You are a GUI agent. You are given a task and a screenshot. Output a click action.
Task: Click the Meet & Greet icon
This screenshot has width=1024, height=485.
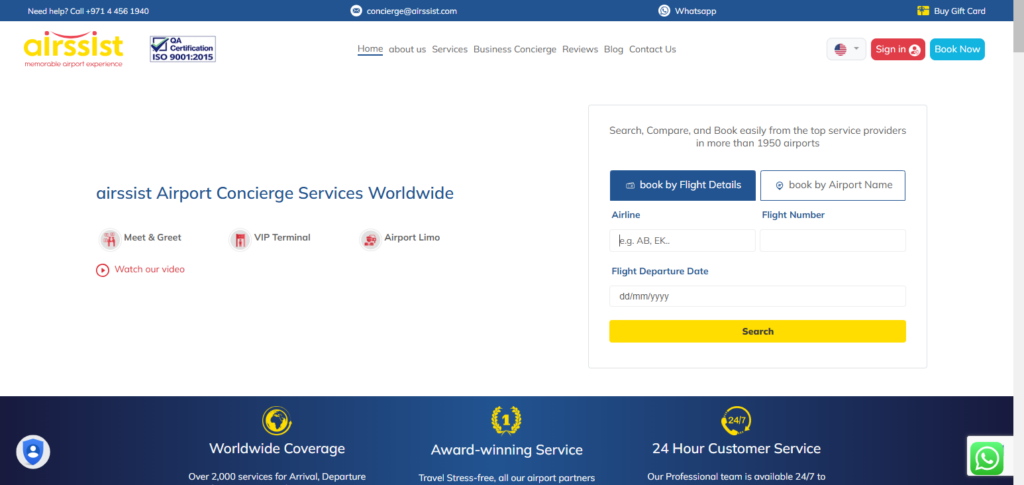[x=110, y=240]
